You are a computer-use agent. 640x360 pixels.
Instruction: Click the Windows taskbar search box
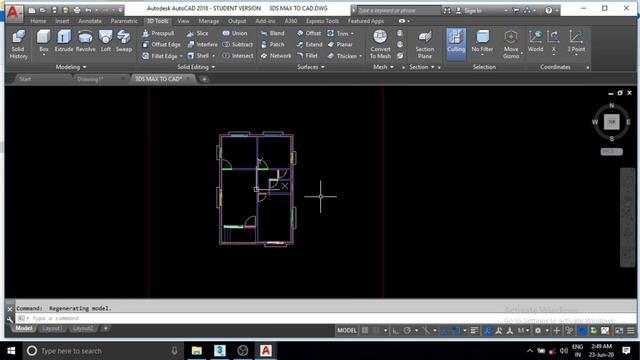[102, 351]
